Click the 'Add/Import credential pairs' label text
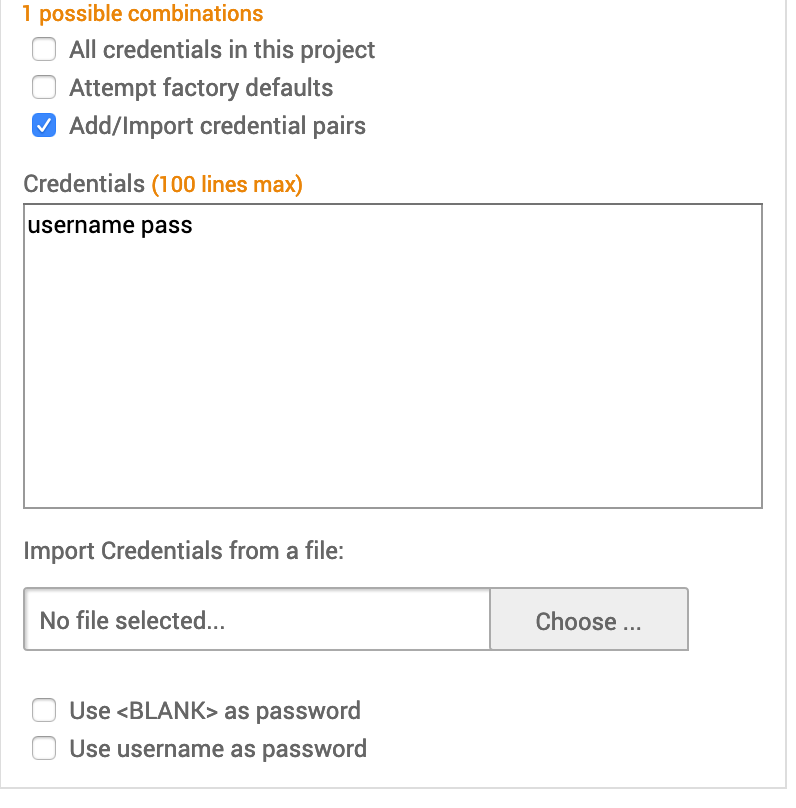Screen dimensions: 796x808 coord(217,126)
